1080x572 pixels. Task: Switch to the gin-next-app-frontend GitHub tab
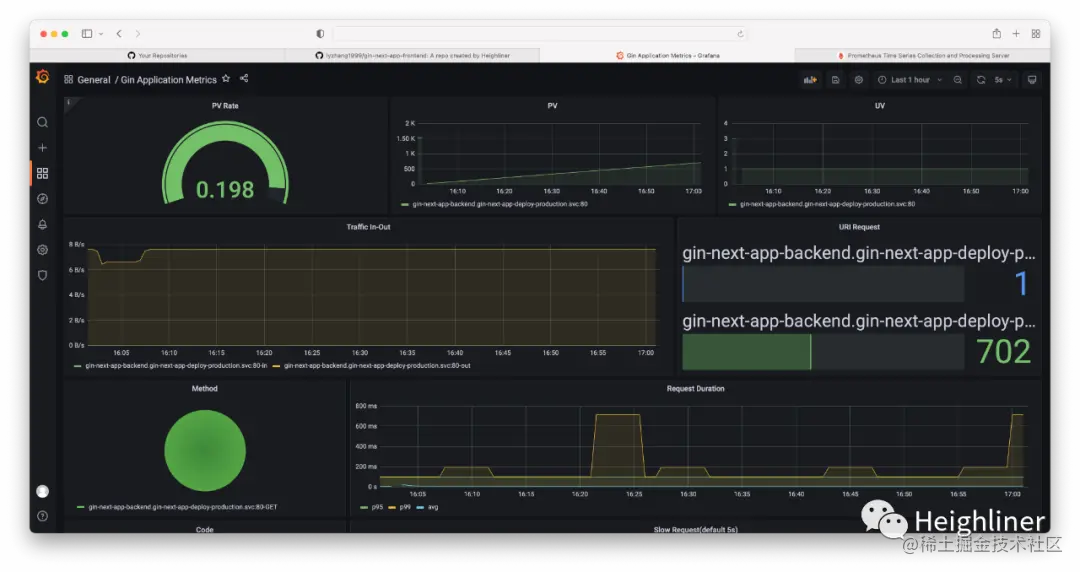coord(412,55)
